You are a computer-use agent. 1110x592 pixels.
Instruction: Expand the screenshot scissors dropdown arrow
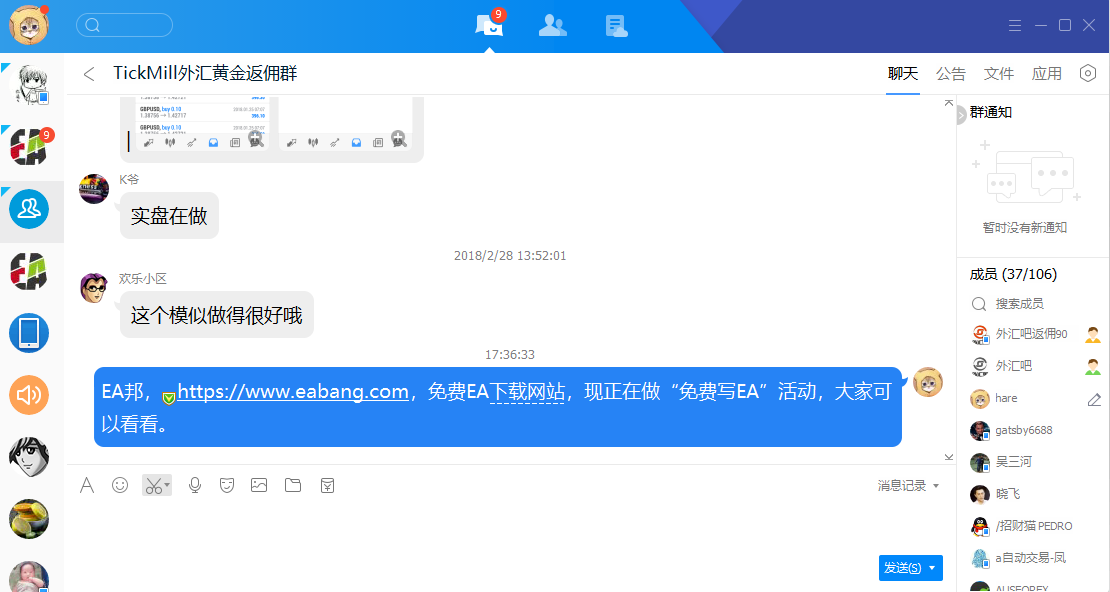pyautogui.click(x=167, y=486)
